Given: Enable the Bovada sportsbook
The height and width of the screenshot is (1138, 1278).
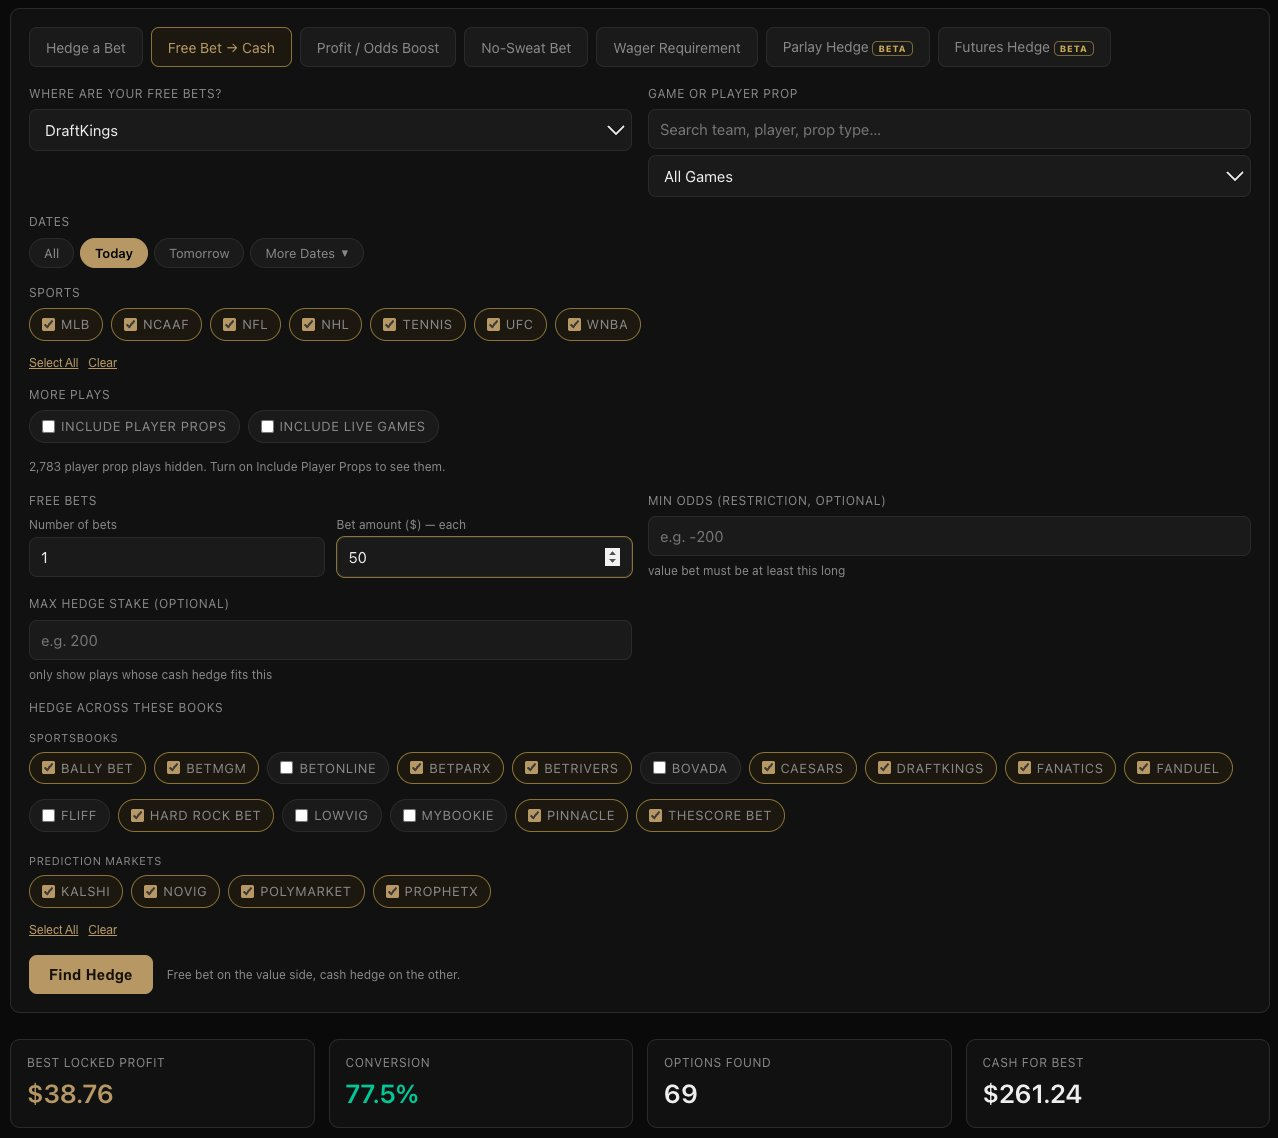Looking at the screenshot, I should [x=659, y=768].
